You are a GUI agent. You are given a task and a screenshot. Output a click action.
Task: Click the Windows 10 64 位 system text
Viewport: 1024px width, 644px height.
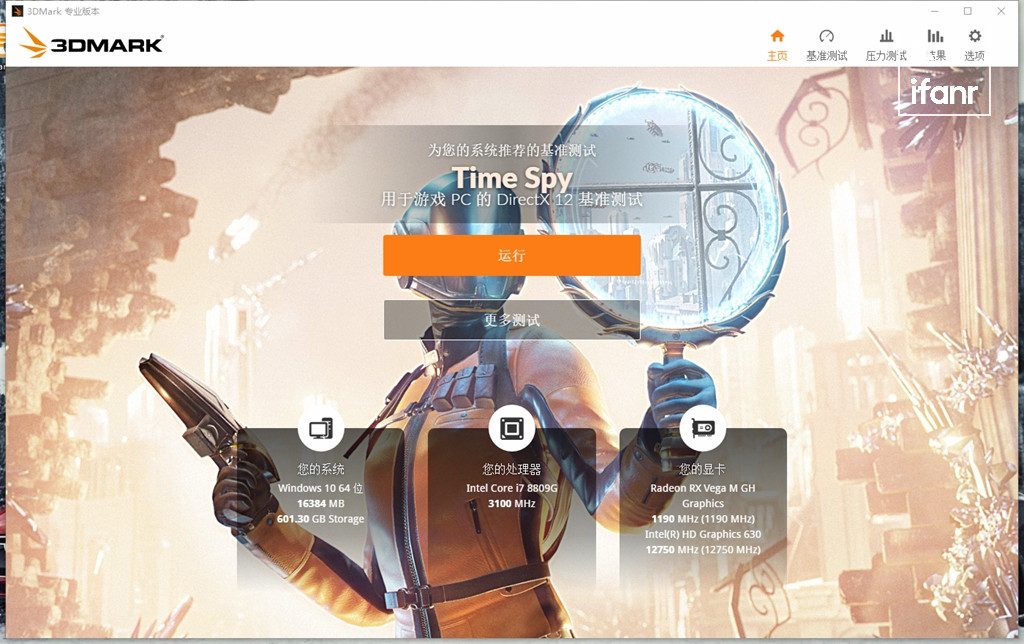click(320, 488)
